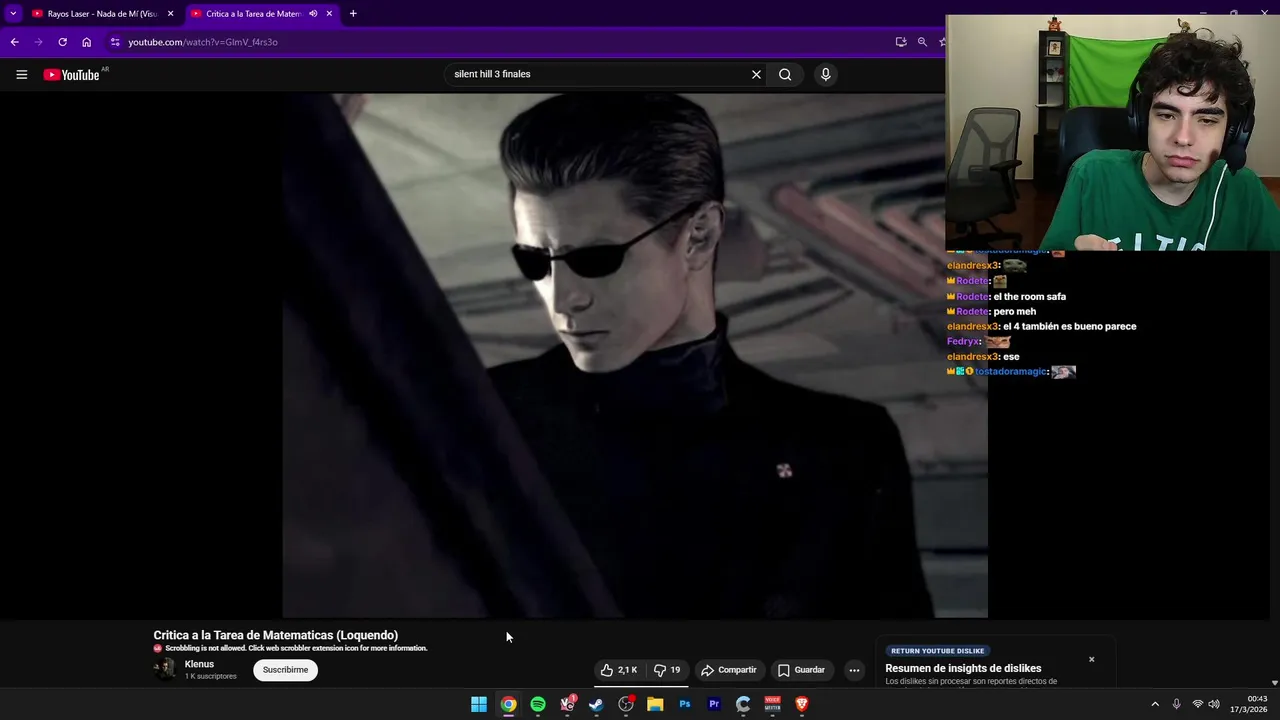This screenshot has width=1280, height=720.
Task: Run search with the magnifier button
Action: pos(785,74)
